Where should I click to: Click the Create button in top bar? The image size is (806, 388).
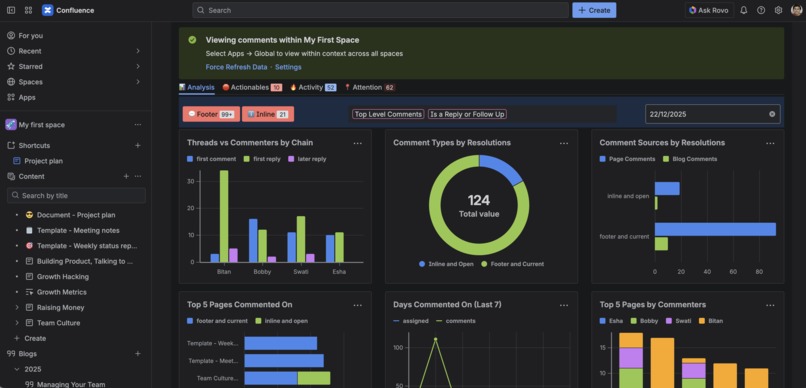(x=594, y=10)
